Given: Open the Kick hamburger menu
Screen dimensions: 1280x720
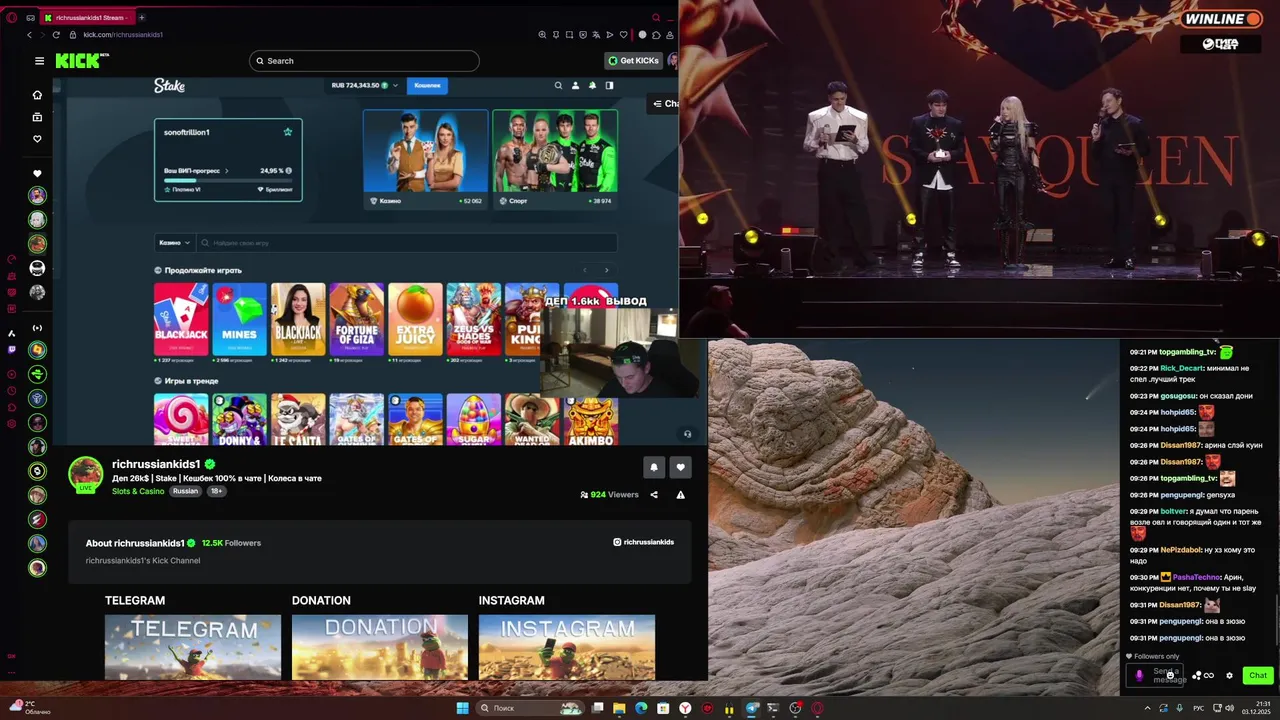Looking at the screenshot, I should (39, 61).
